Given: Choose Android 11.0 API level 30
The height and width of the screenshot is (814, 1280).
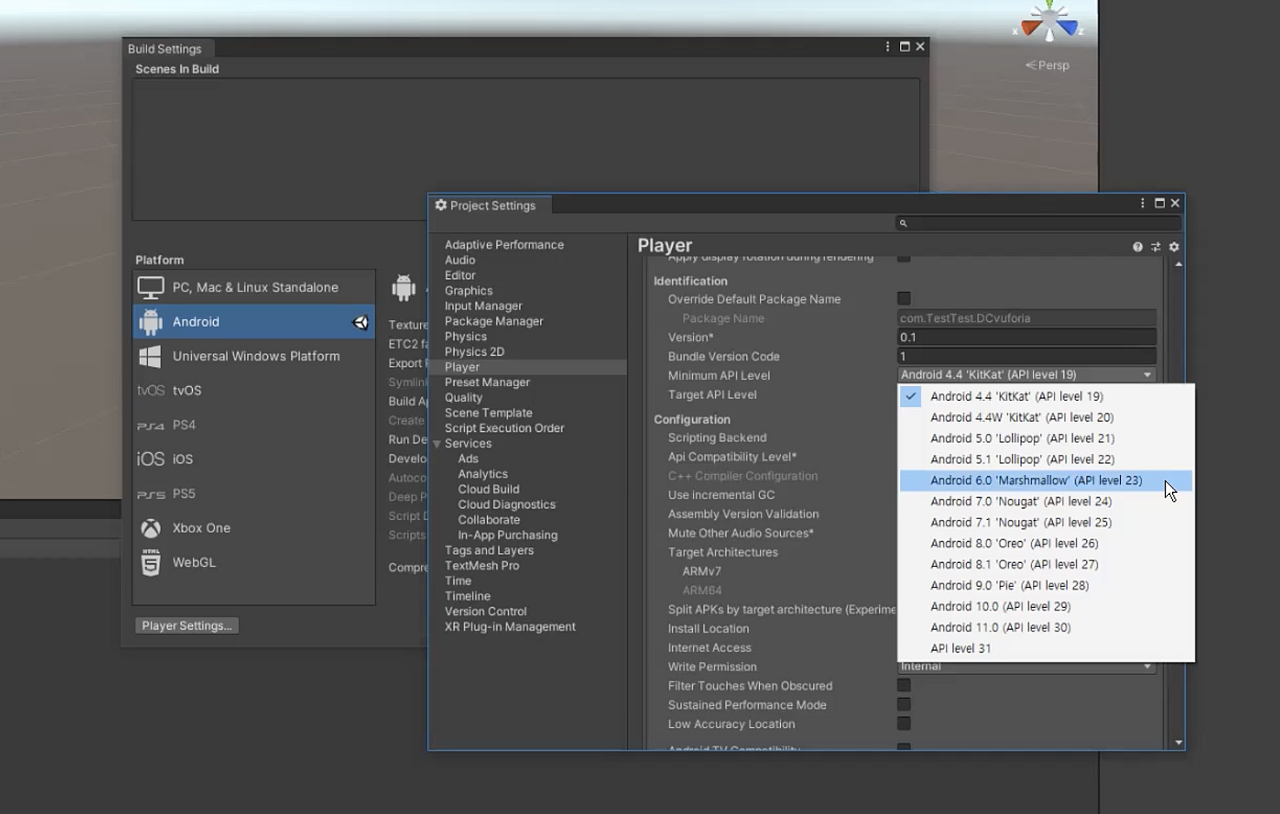Looking at the screenshot, I should pos(1046,628).
